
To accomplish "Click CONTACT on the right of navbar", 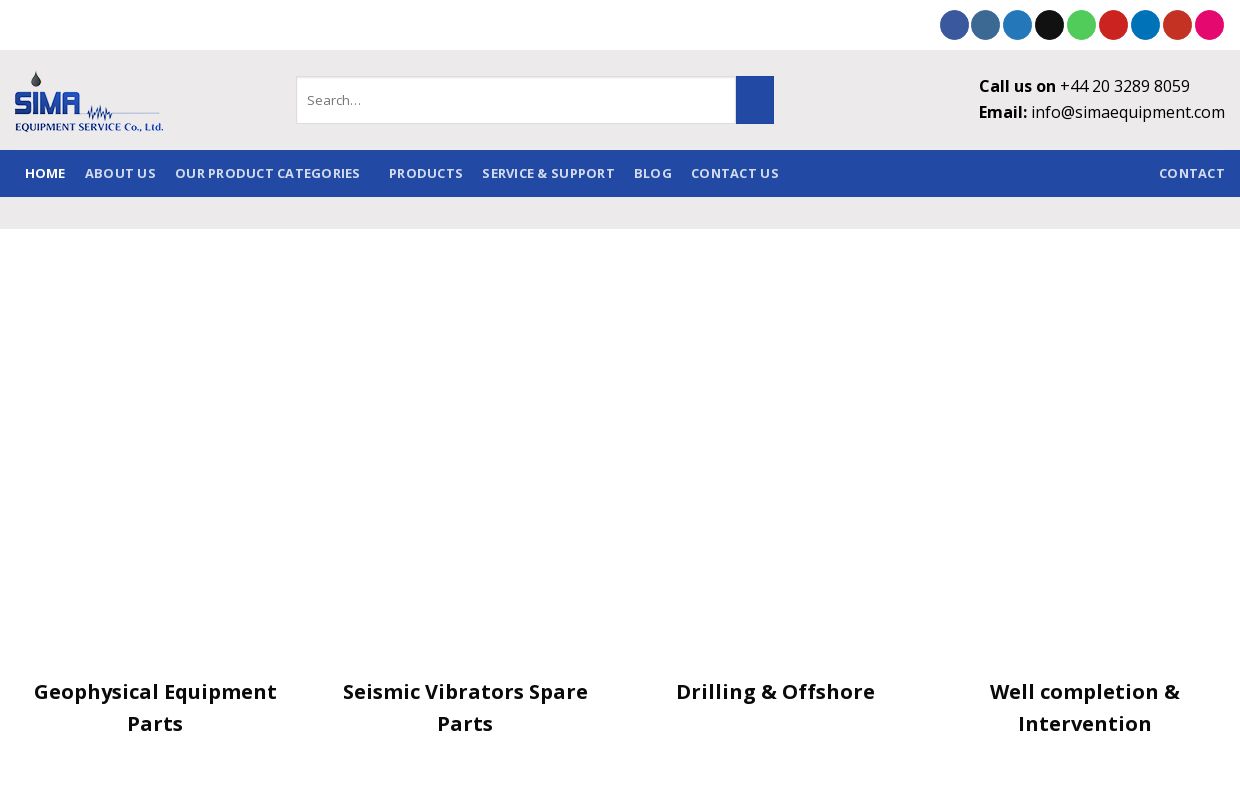I will point(1192,173).
